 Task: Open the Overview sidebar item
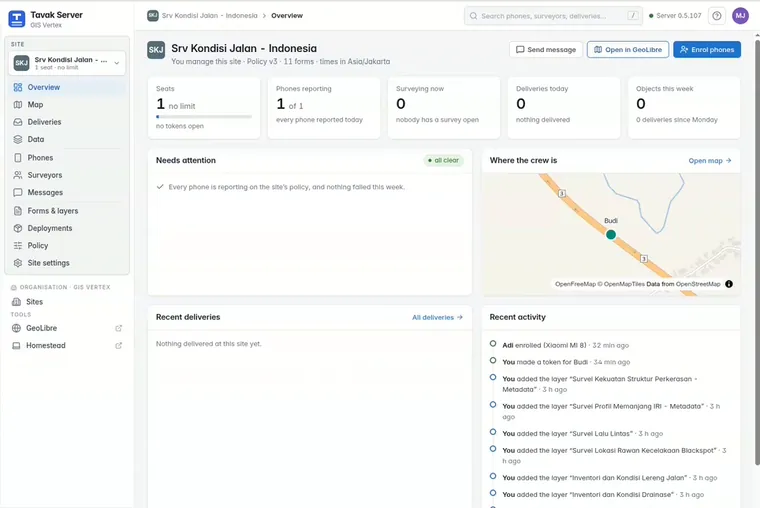pyautogui.click(x=67, y=87)
